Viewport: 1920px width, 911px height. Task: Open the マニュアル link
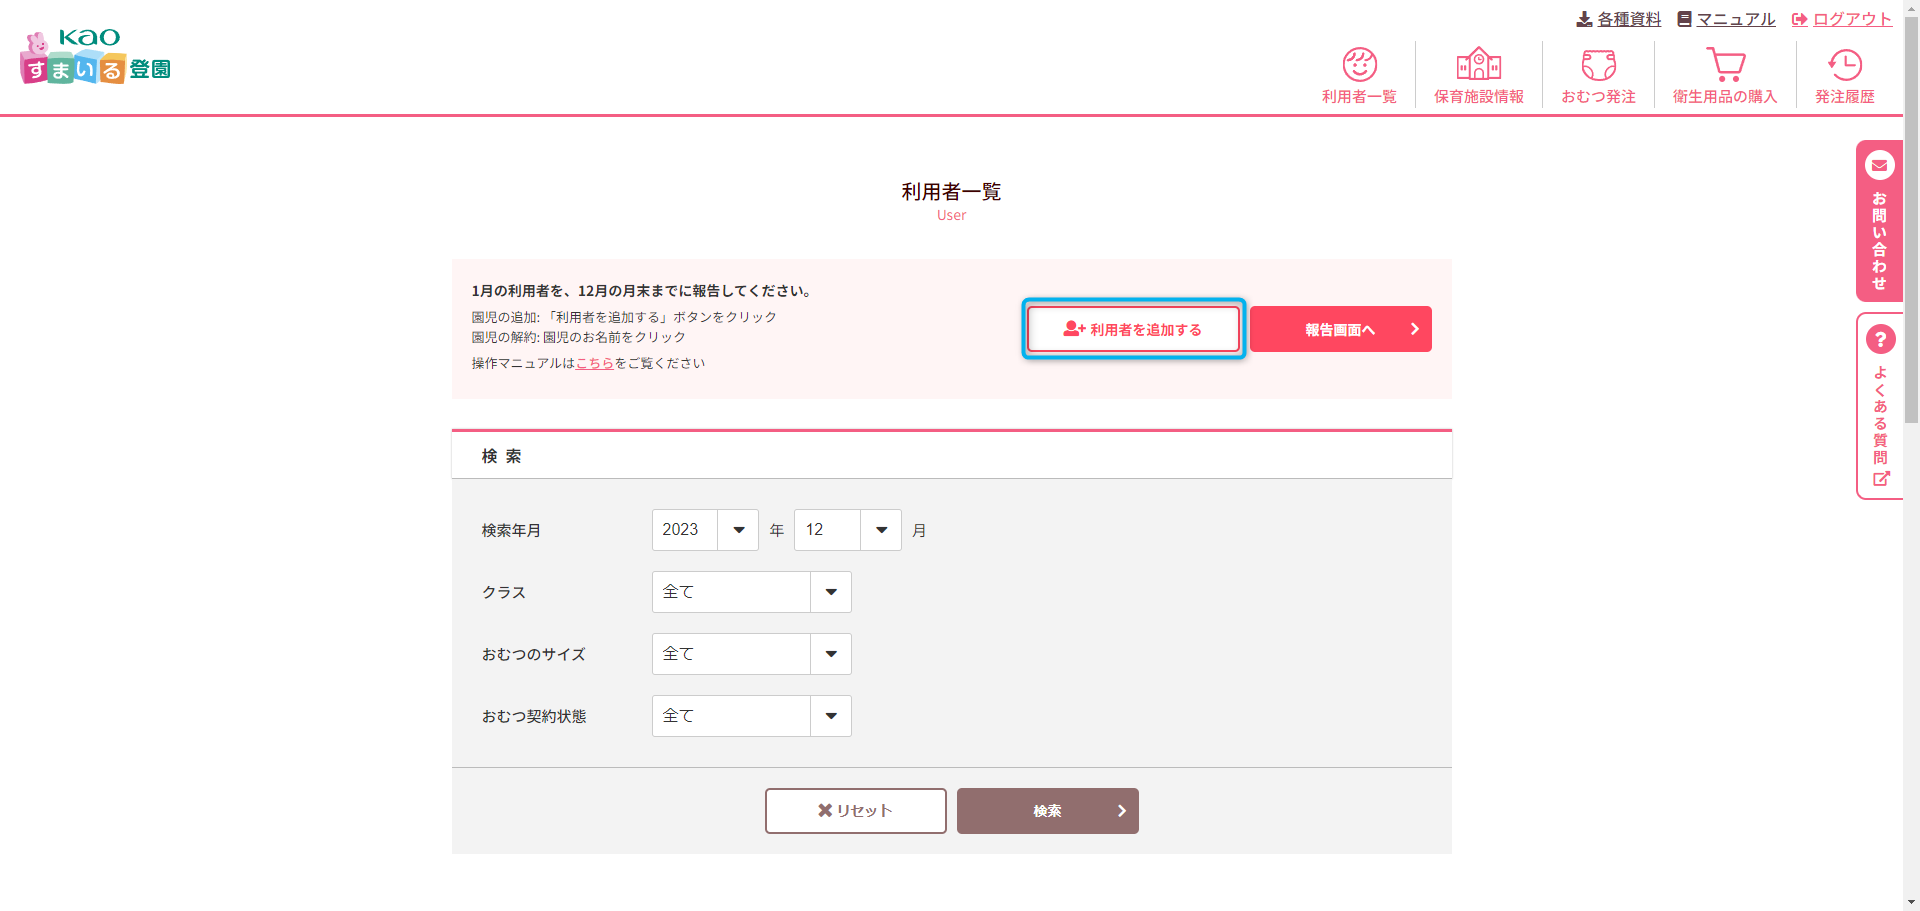1736,19
